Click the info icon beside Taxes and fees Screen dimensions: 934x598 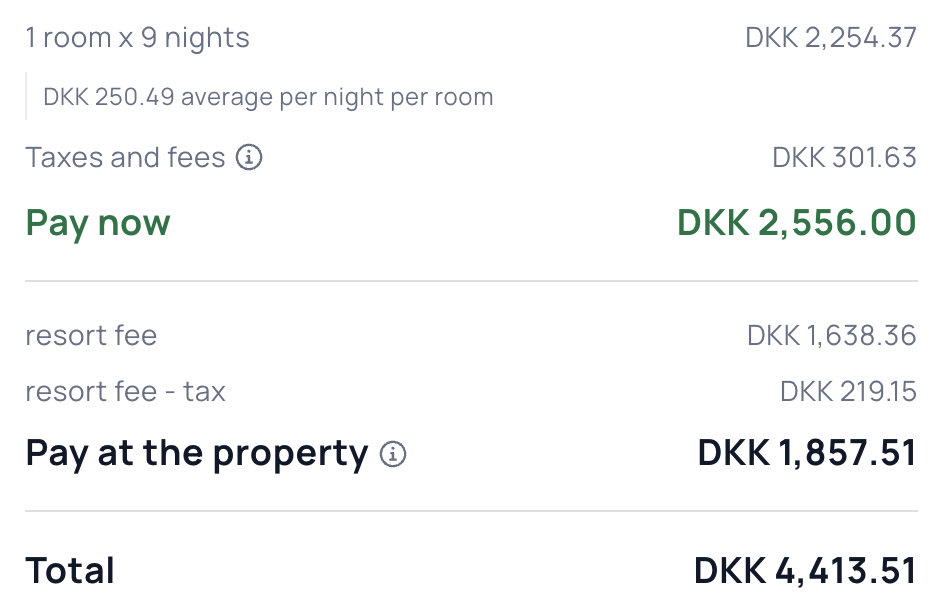point(249,158)
